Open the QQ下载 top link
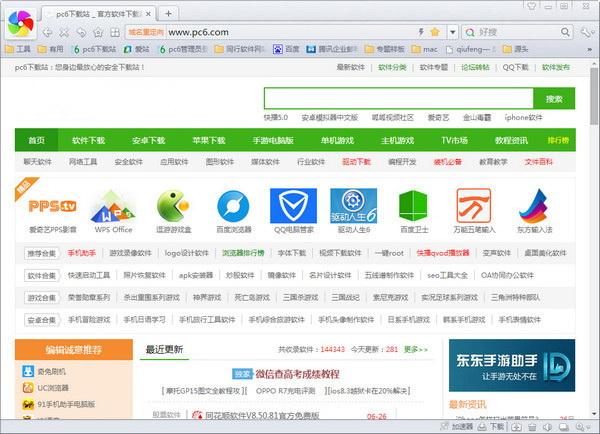 tap(515, 67)
